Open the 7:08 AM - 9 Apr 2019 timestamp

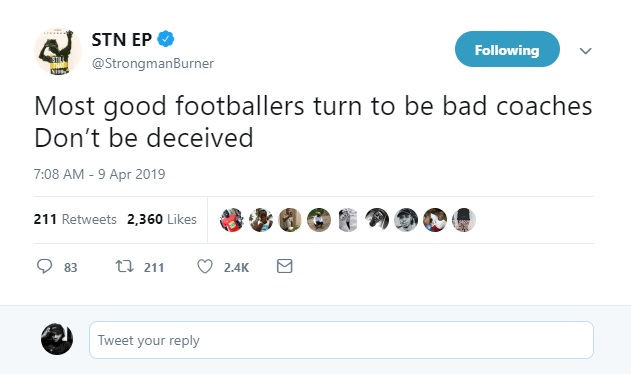99,174
